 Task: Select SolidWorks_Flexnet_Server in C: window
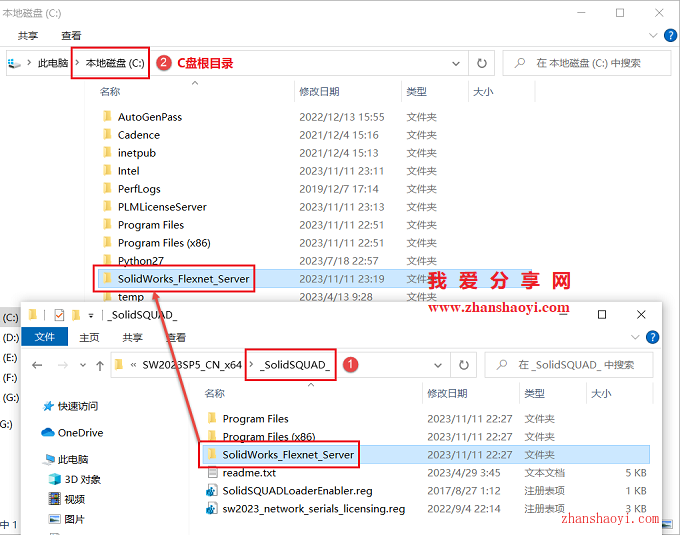pos(183,279)
